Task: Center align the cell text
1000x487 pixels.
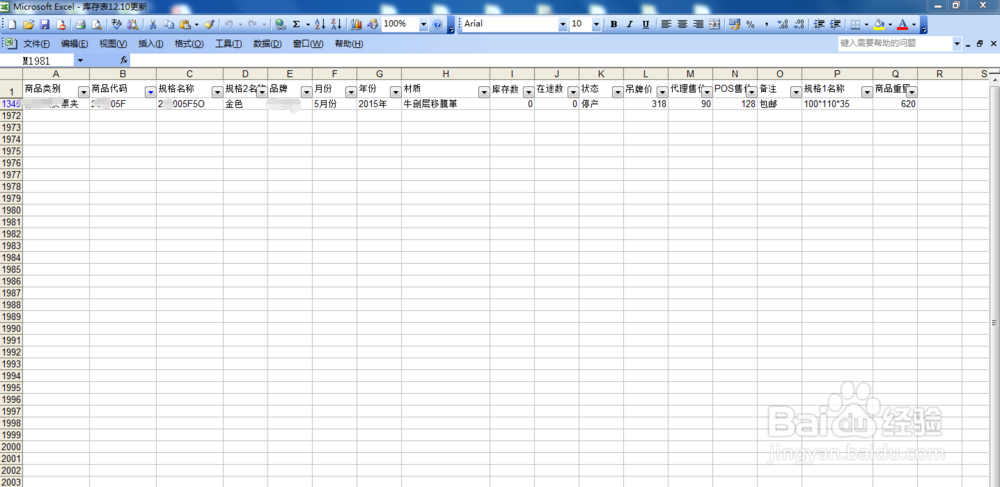Action: (682, 24)
